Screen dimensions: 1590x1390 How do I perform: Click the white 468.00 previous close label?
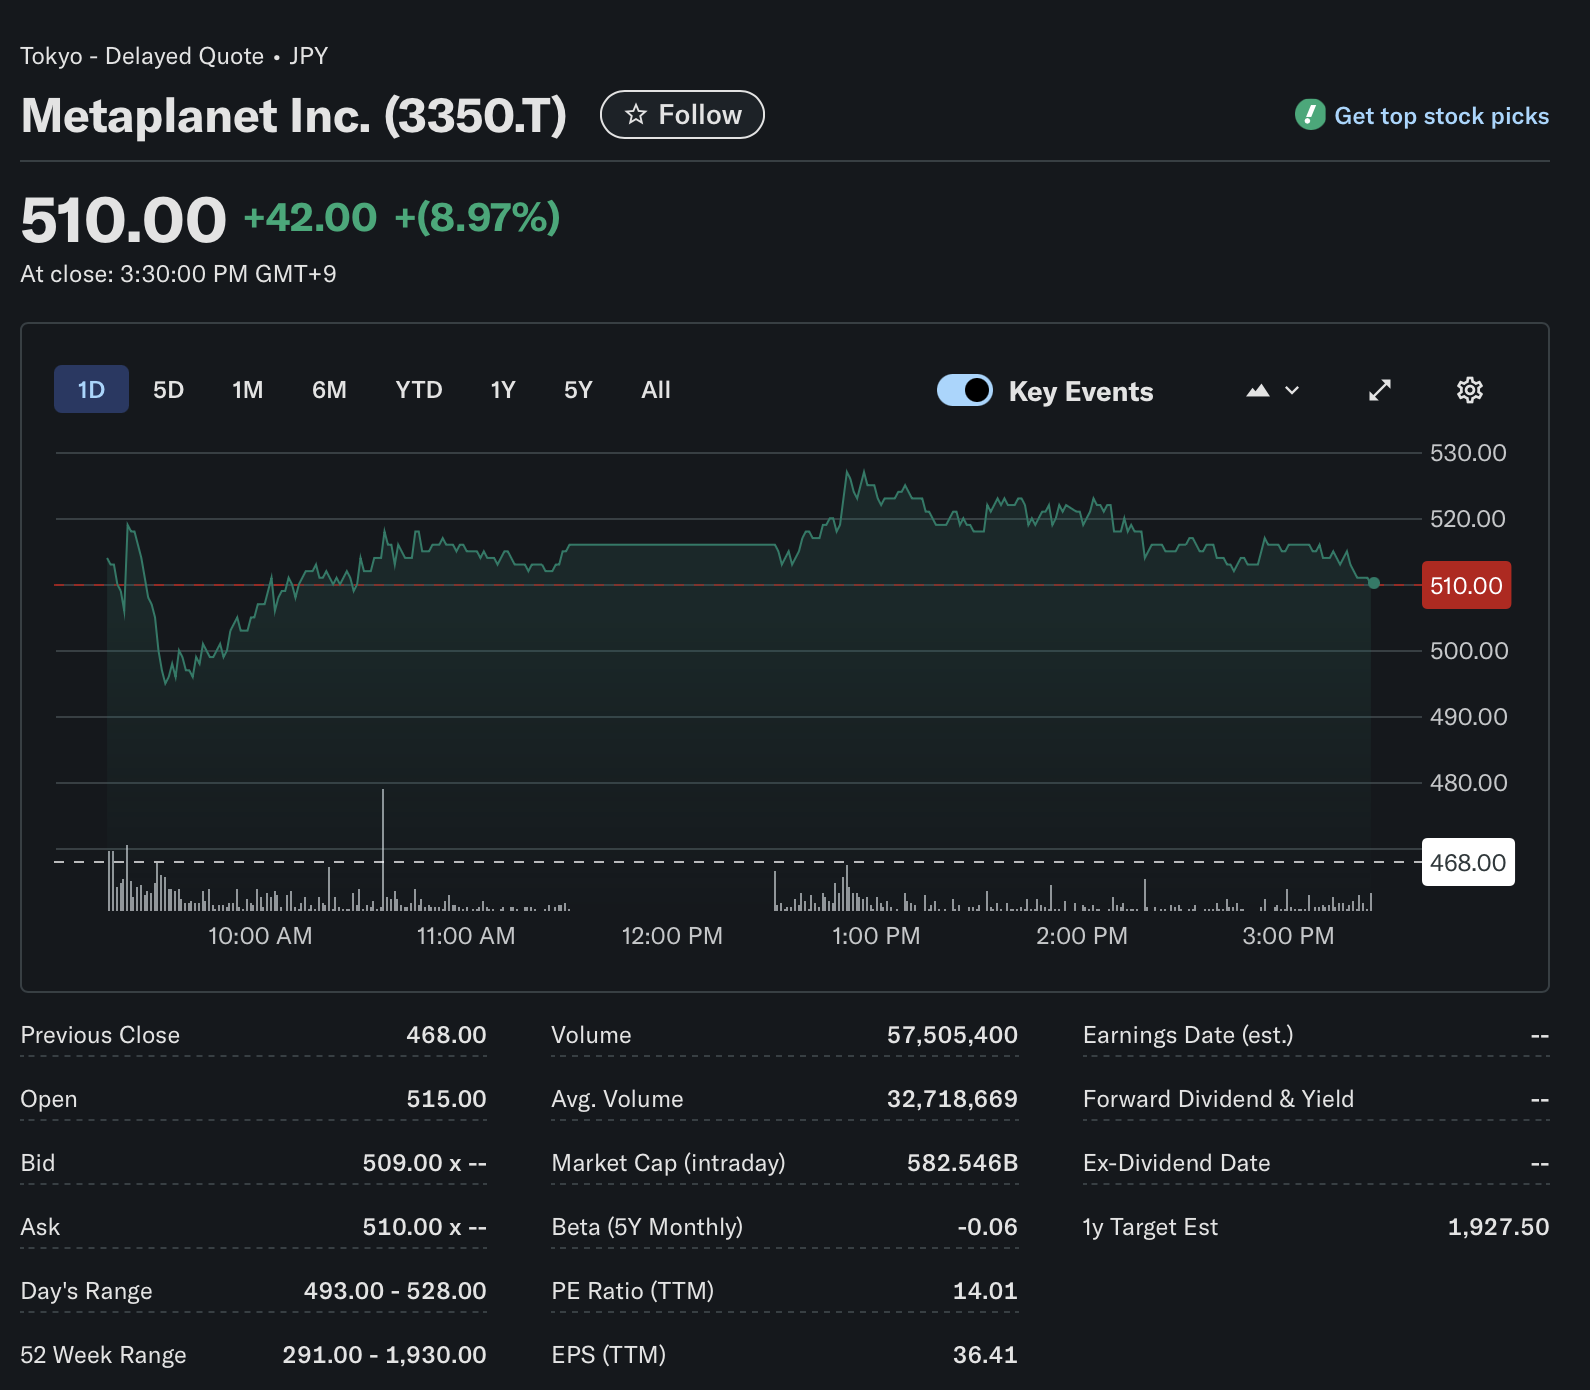(1467, 862)
